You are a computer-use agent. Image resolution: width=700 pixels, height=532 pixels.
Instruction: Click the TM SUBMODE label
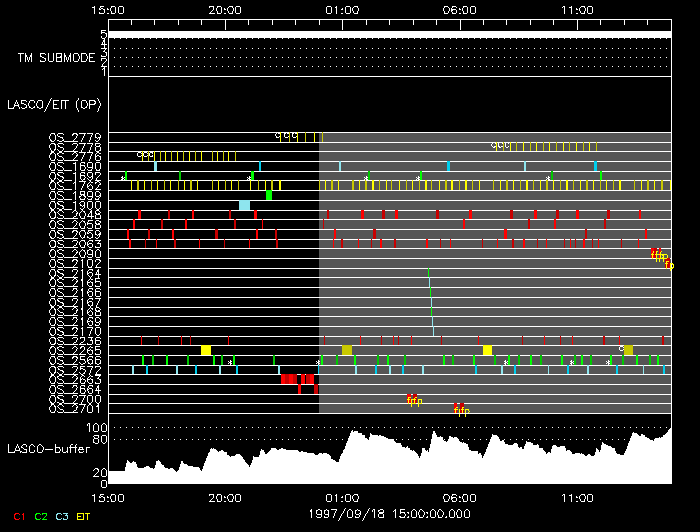(56, 57)
